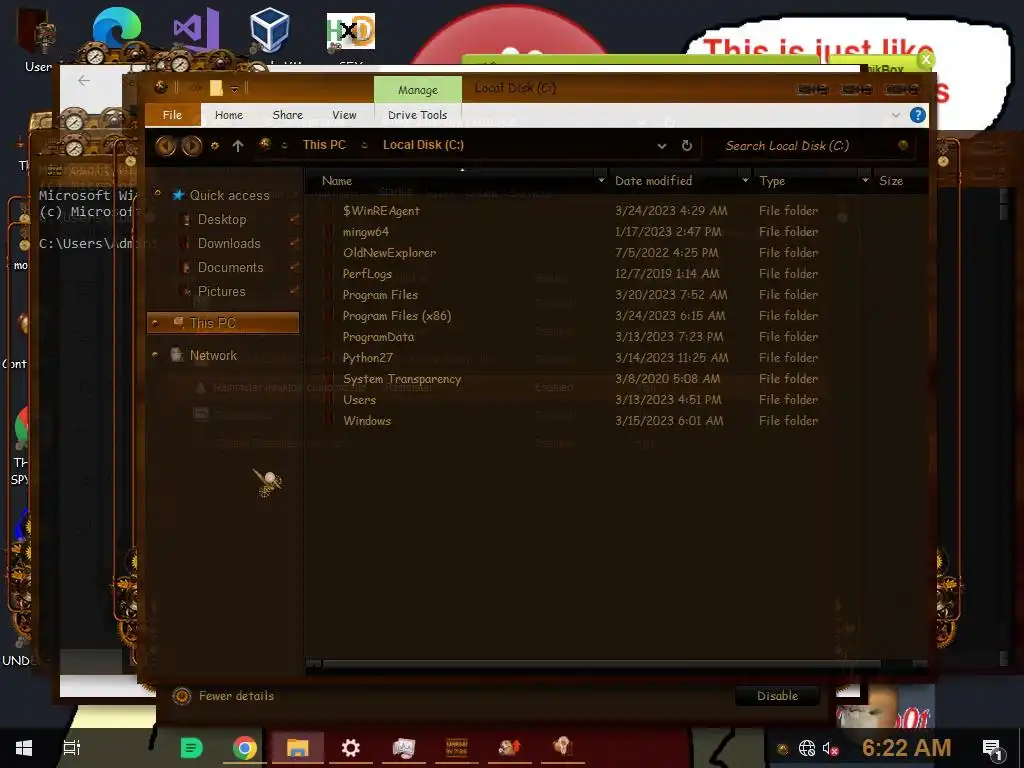
Task: Open the Name column filter dropdown
Action: coord(601,181)
